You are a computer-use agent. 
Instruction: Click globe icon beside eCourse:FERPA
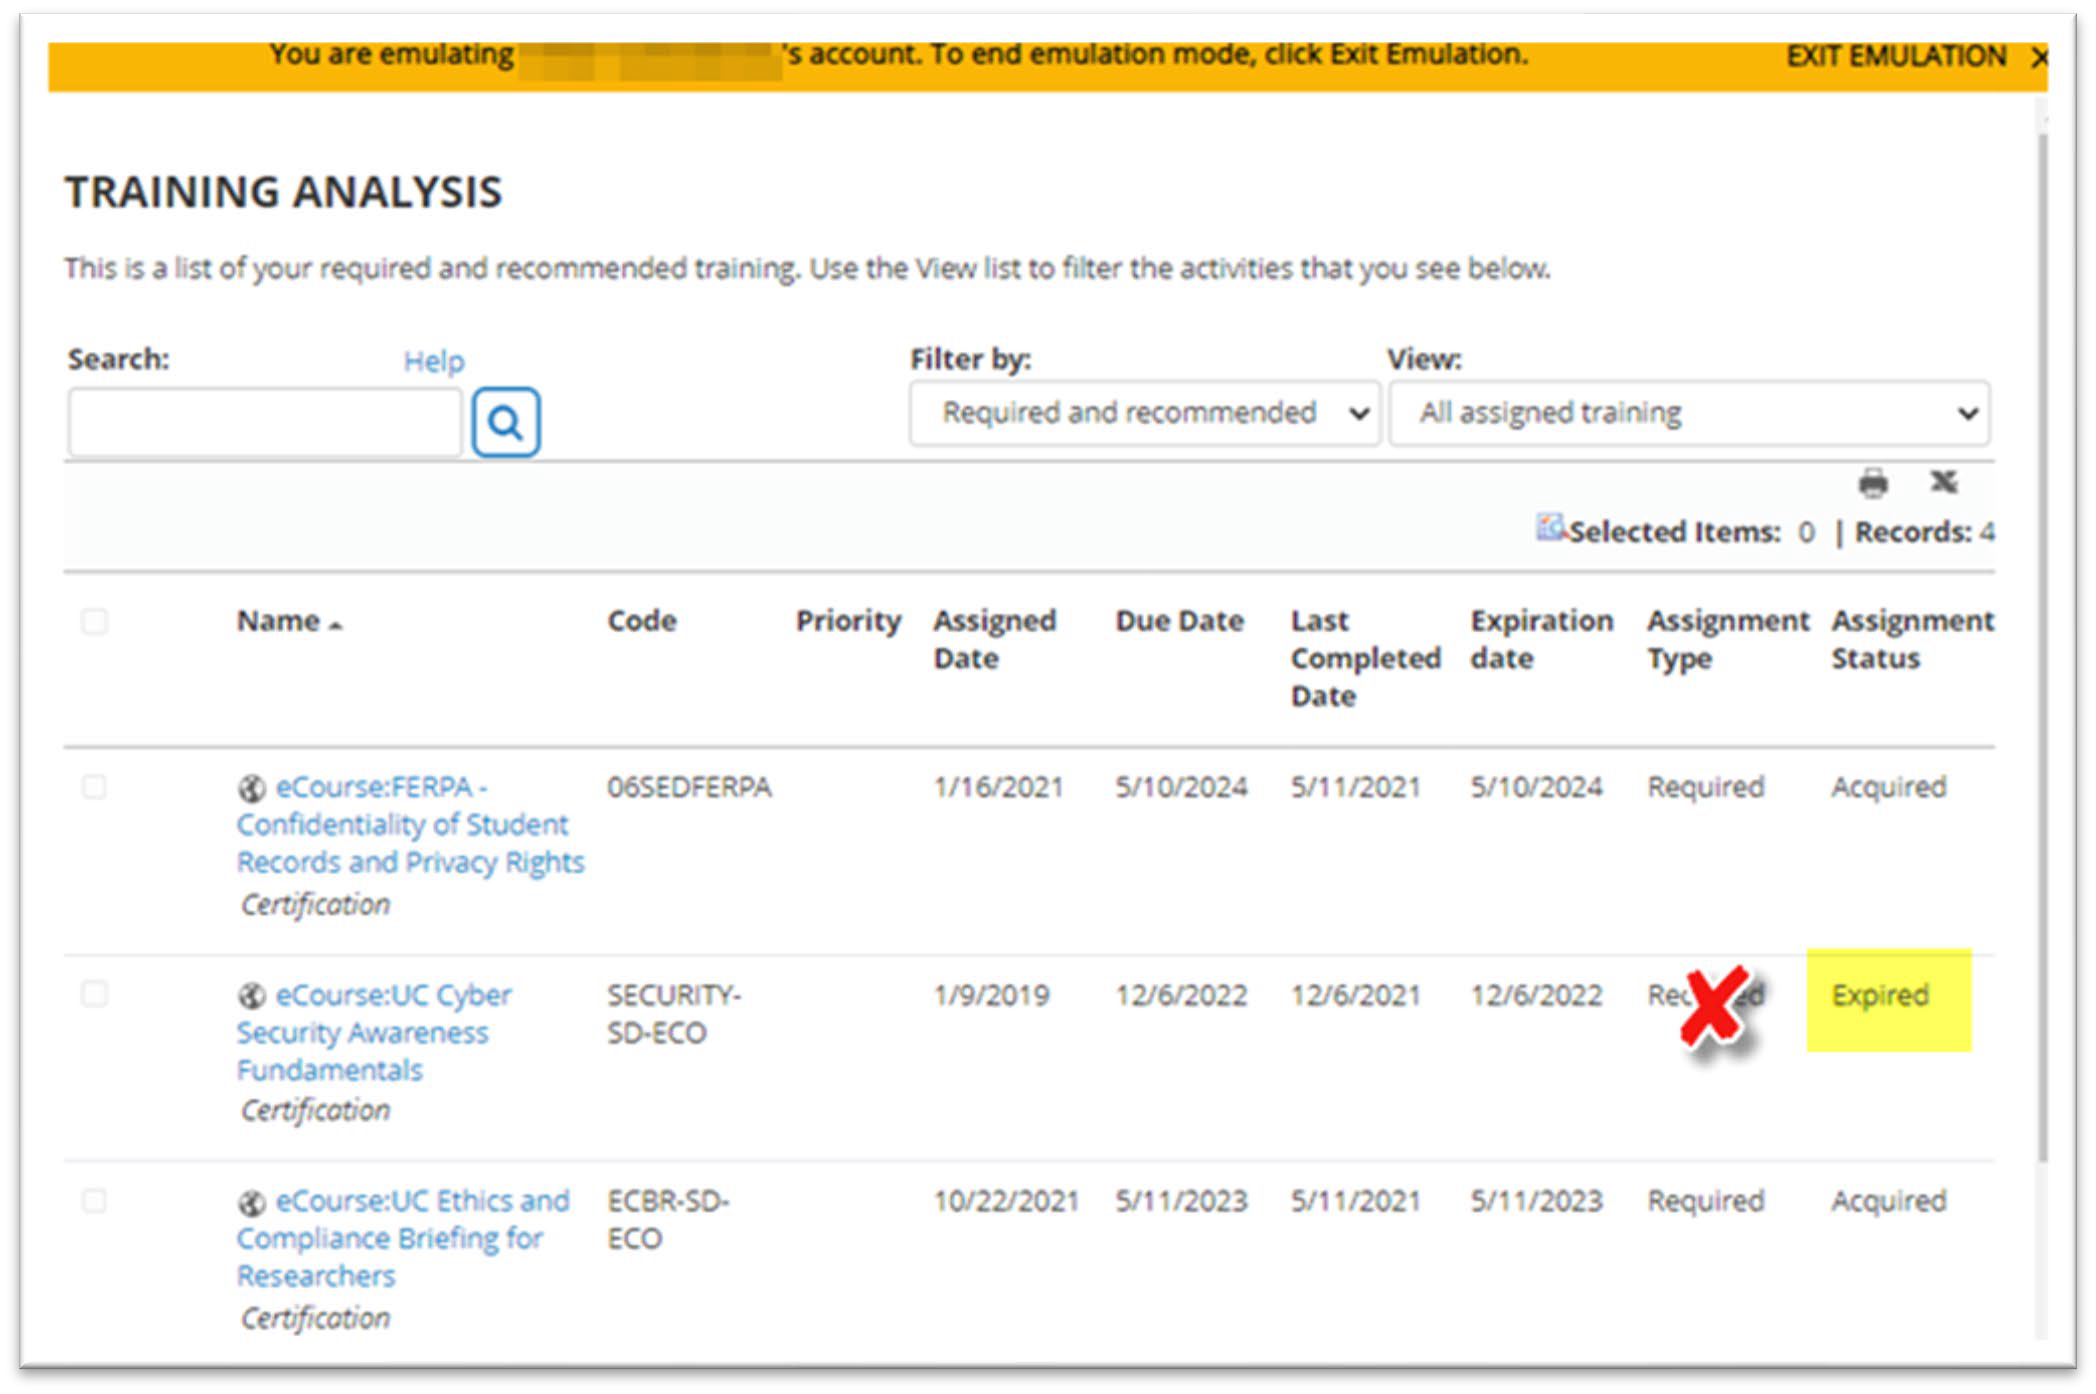(252, 788)
